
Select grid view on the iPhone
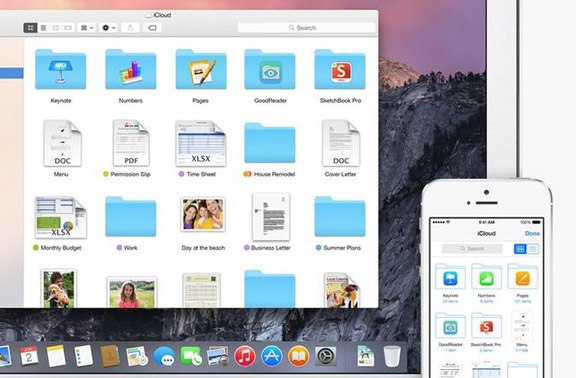pyautogui.click(x=520, y=249)
